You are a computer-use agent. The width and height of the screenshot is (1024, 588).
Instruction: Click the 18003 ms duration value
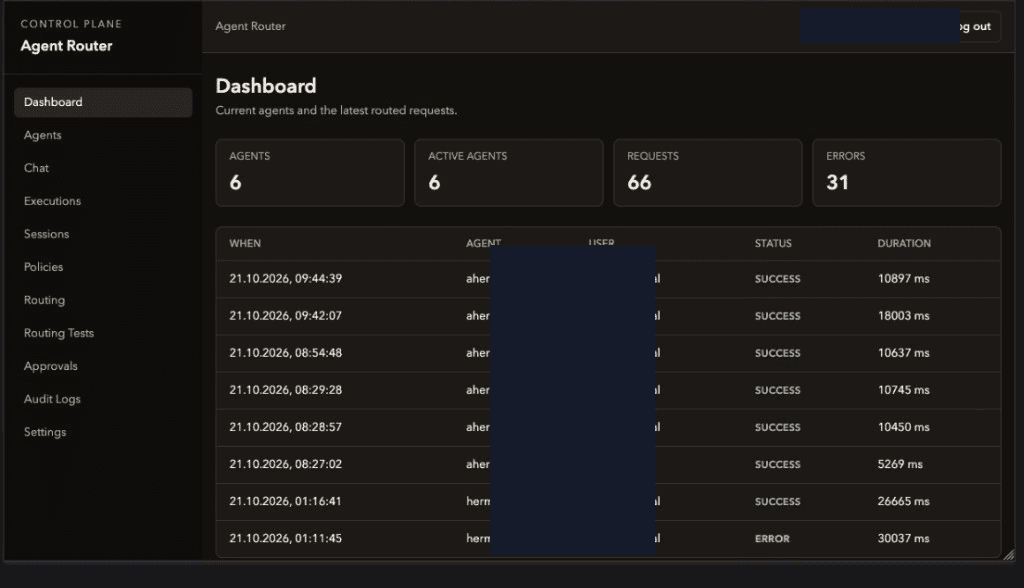click(x=903, y=316)
